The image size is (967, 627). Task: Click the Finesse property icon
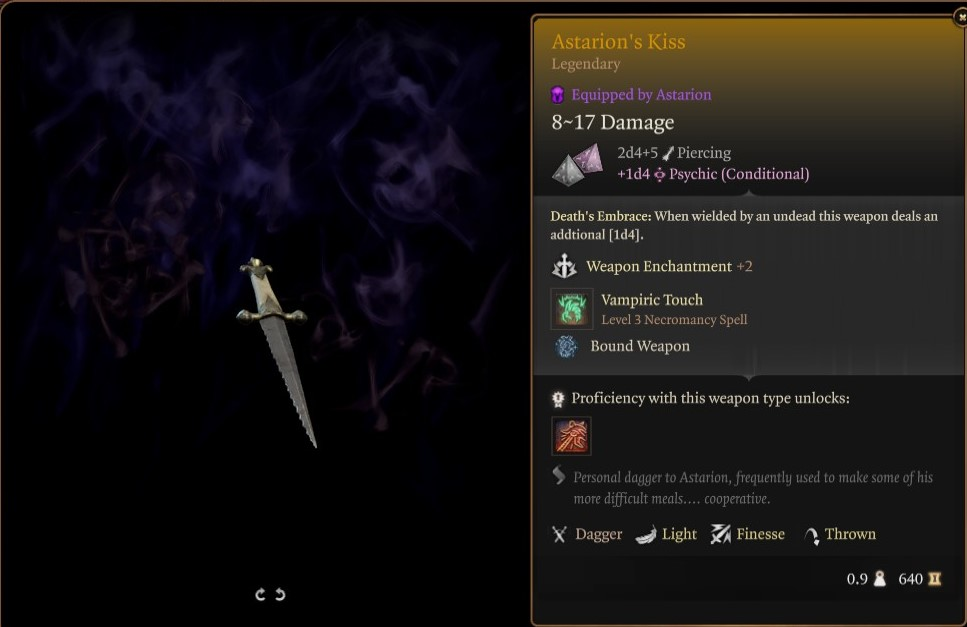[720, 534]
